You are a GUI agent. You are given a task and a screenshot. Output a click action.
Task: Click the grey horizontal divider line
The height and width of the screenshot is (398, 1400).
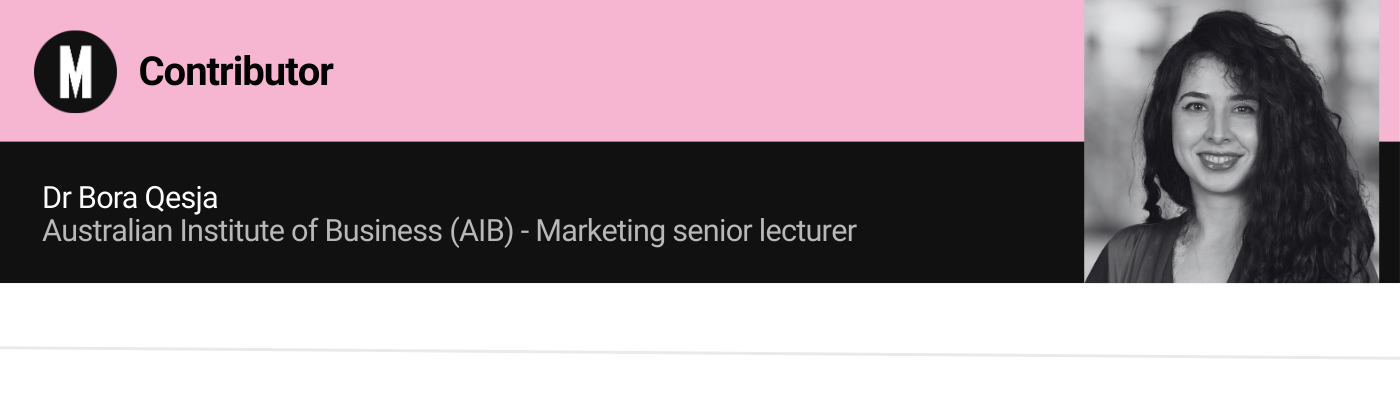pos(700,352)
